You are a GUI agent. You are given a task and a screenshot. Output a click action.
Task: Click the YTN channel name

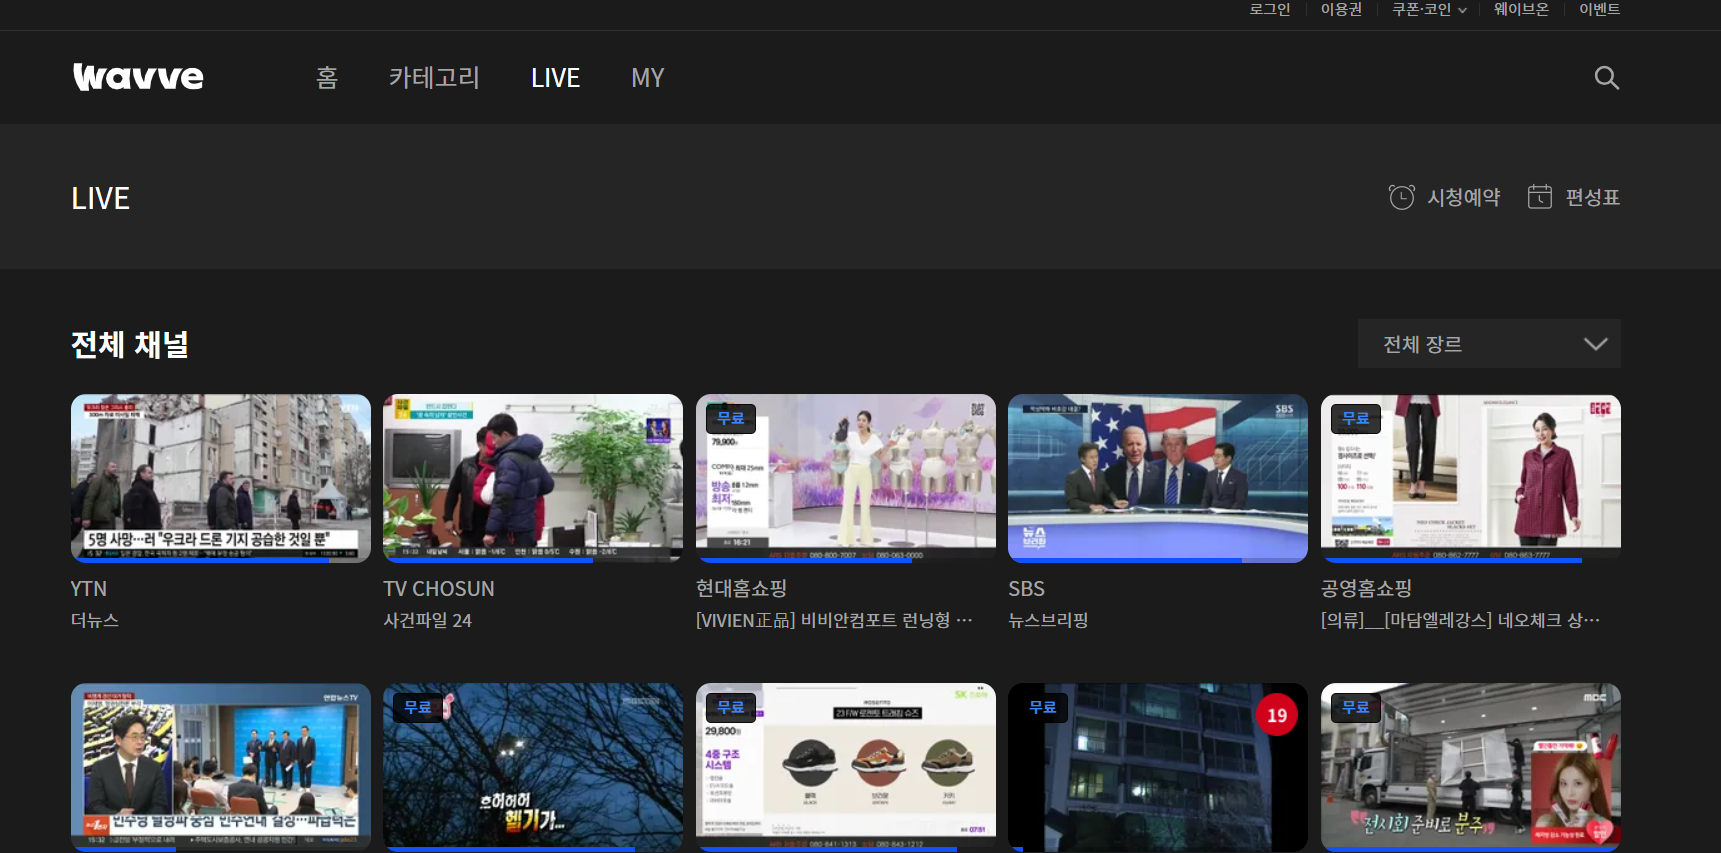pos(89,589)
